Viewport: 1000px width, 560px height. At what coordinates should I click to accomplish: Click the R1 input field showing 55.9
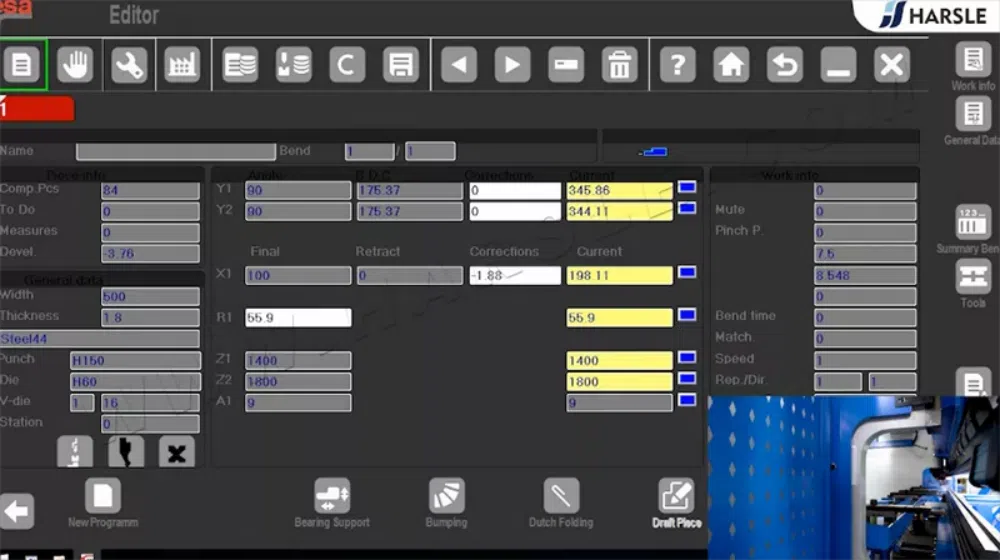click(x=298, y=318)
